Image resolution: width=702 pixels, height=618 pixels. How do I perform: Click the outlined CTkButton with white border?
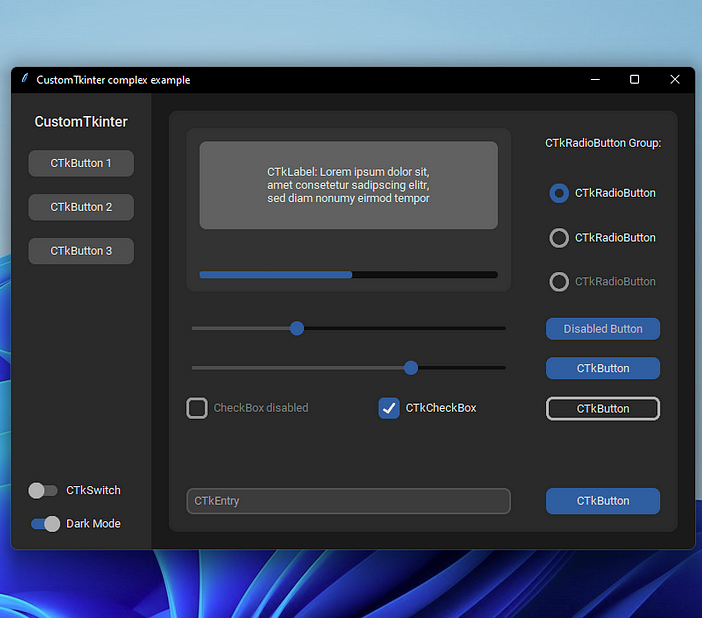pyautogui.click(x=603, y=408)
